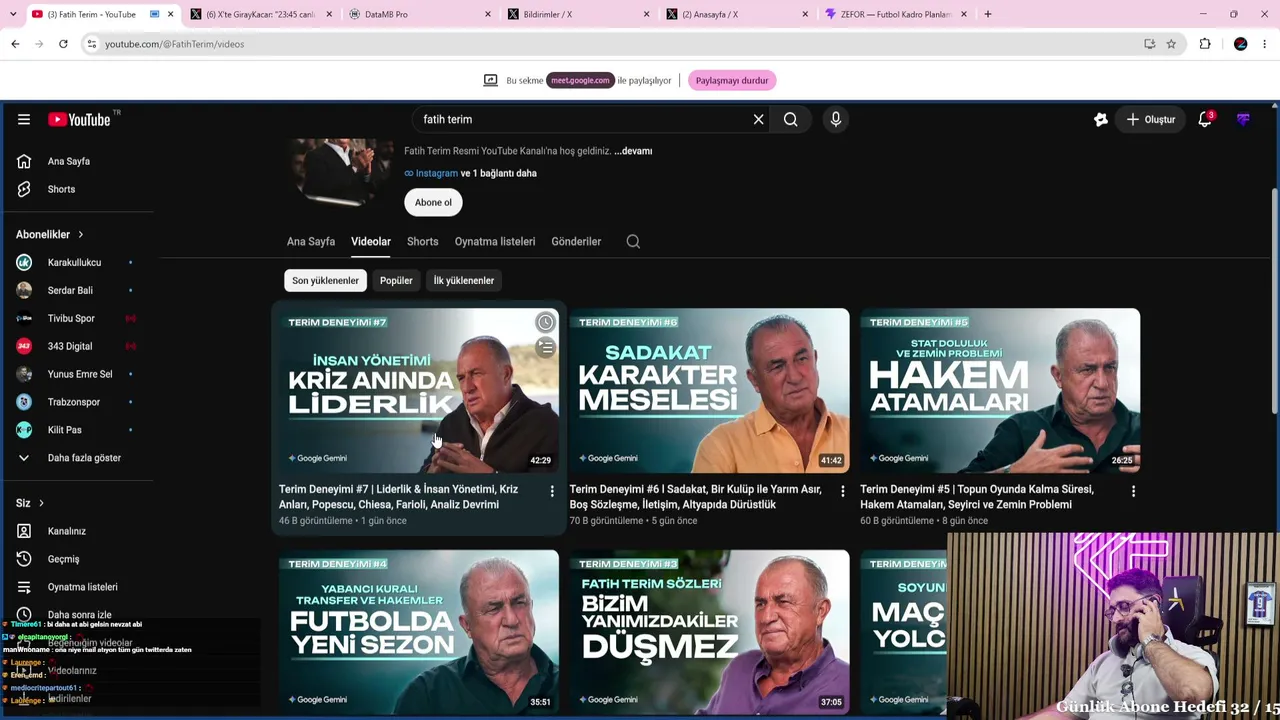
Task: Switch to the ZEFOR Futbol Kadro browser tab
Action: coord(896,14)
